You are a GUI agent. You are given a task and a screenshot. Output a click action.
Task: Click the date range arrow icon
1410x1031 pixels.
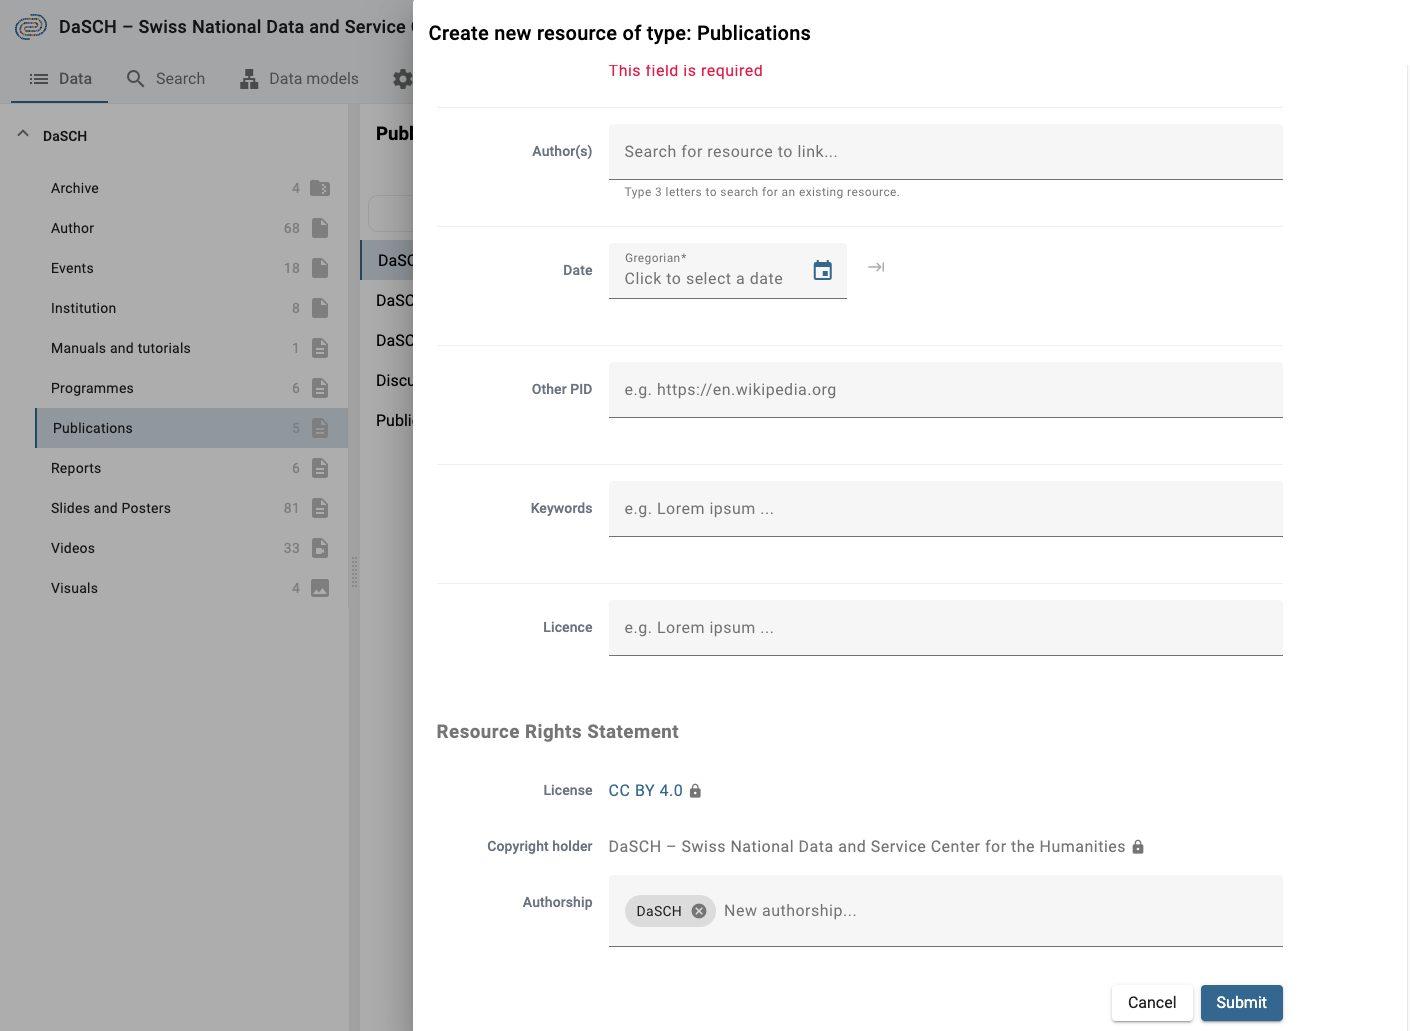pyautogui.click(x=876, y=267)
